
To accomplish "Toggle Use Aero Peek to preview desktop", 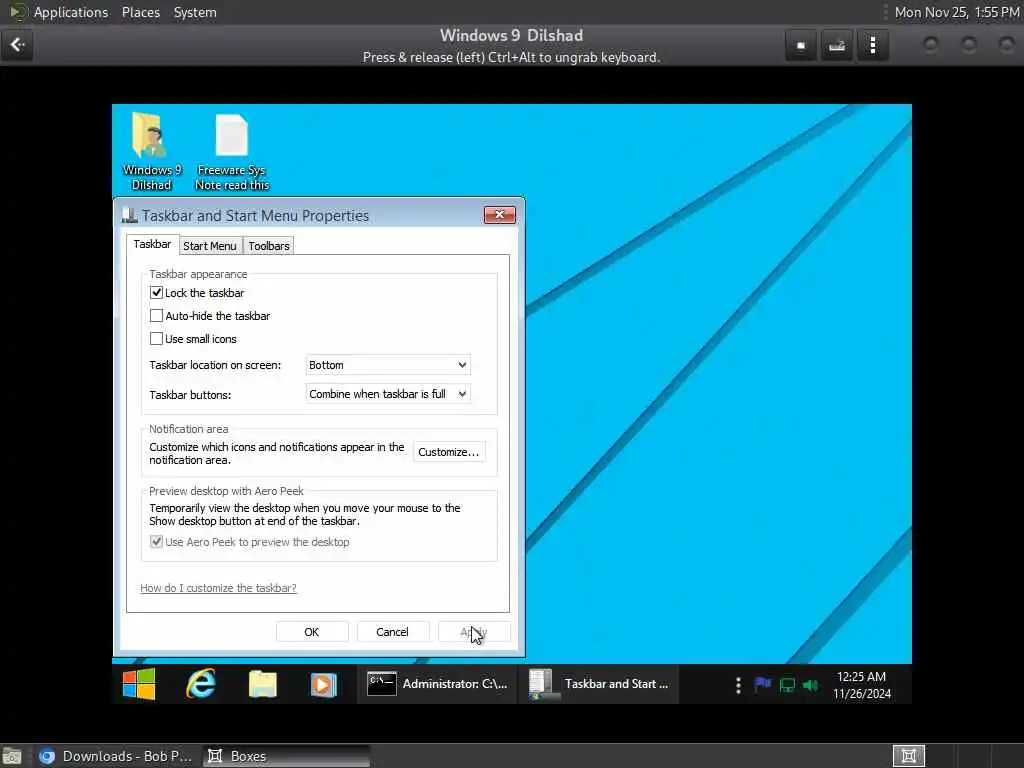I will (156, 541).
